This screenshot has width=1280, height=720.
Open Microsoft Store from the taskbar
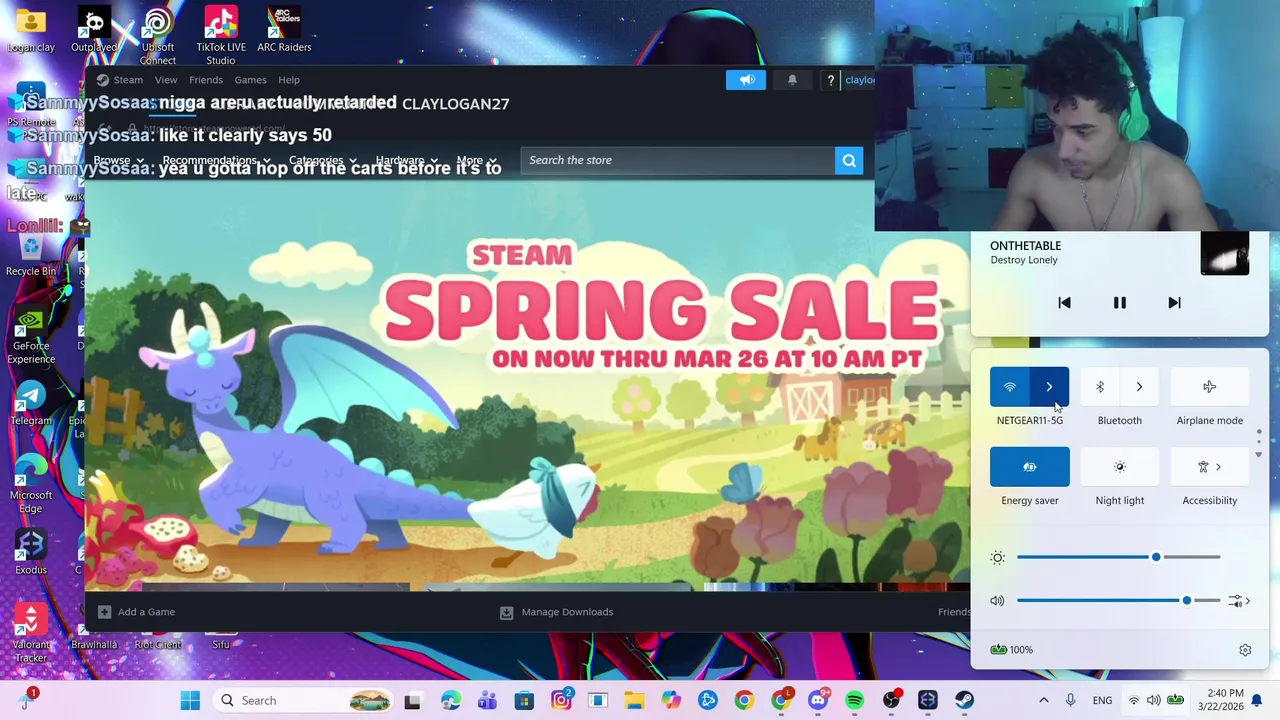pyautogui.click(x=524, y=700)
